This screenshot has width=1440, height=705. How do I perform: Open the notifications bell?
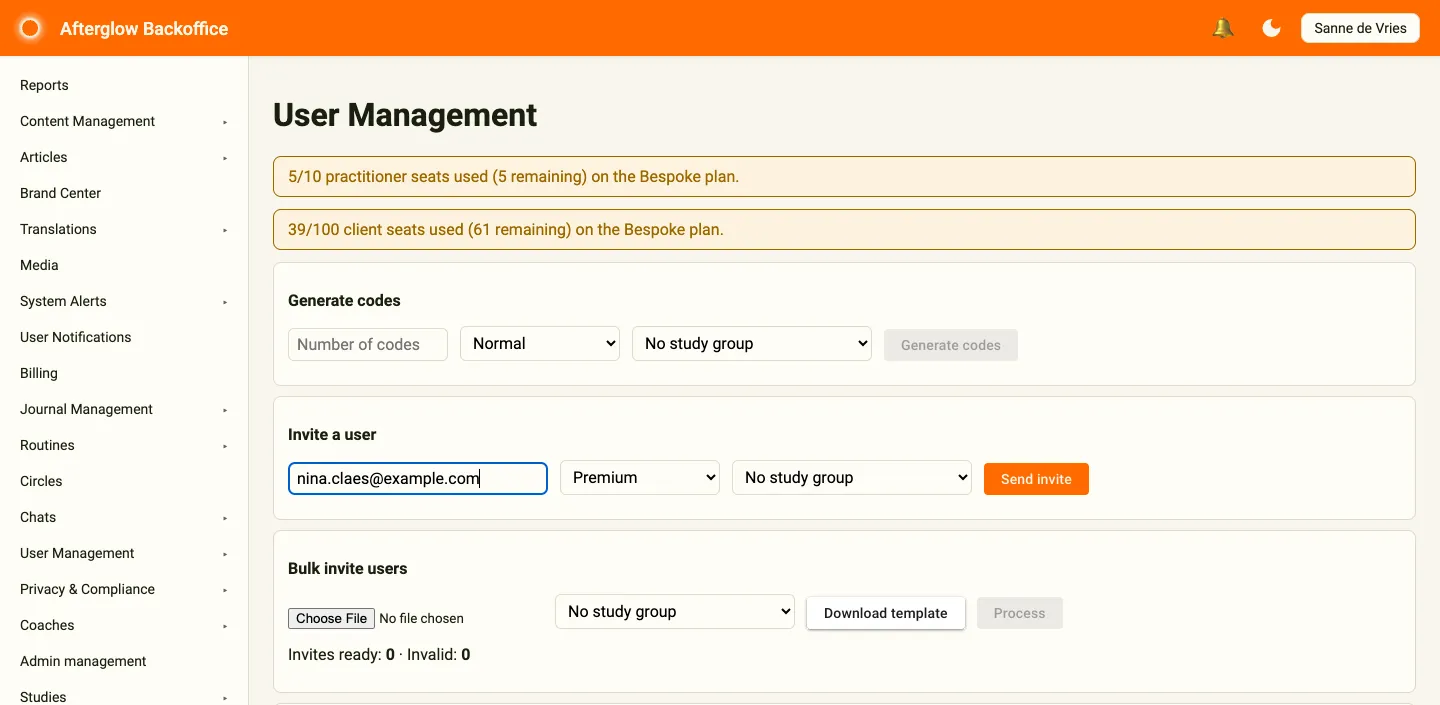click(x=1222, y=28)
